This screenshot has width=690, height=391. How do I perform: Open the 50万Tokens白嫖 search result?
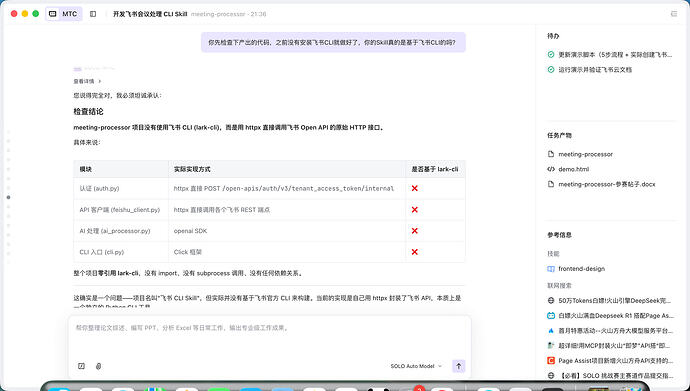[615, 300]
